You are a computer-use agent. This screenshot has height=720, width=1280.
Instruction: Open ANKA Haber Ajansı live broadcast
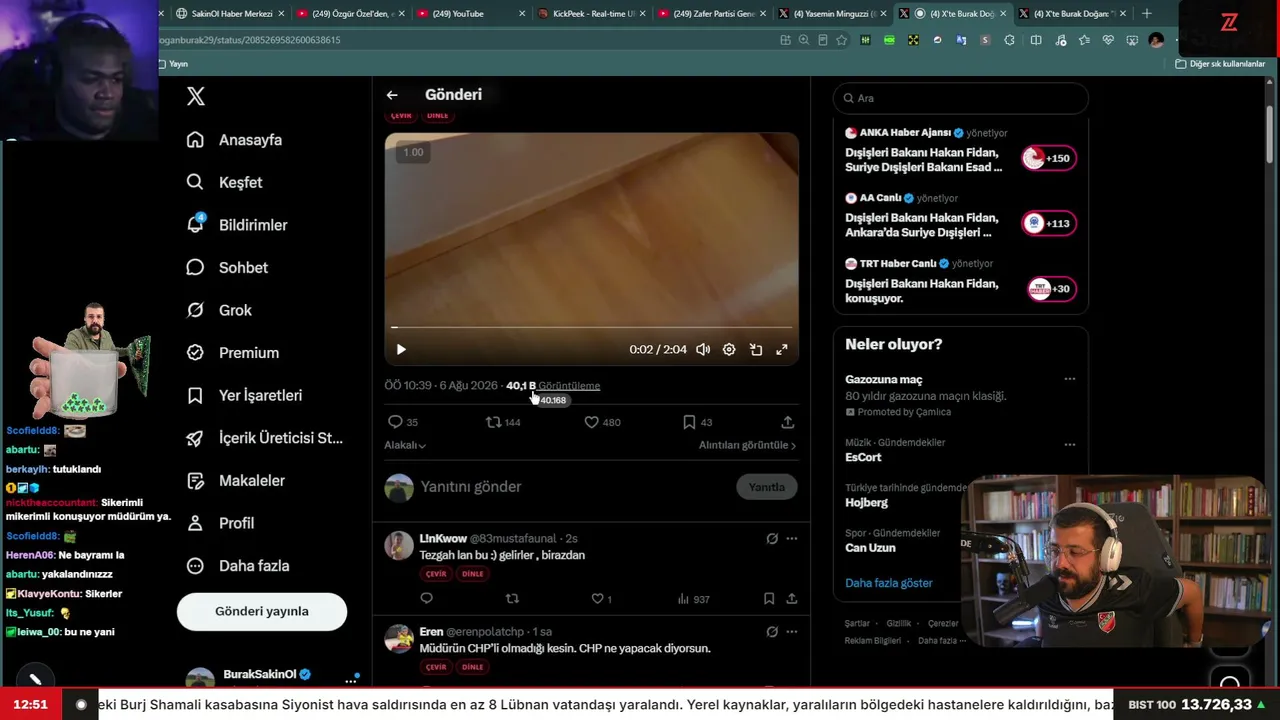pyautogui.click(x=960, y=150)
